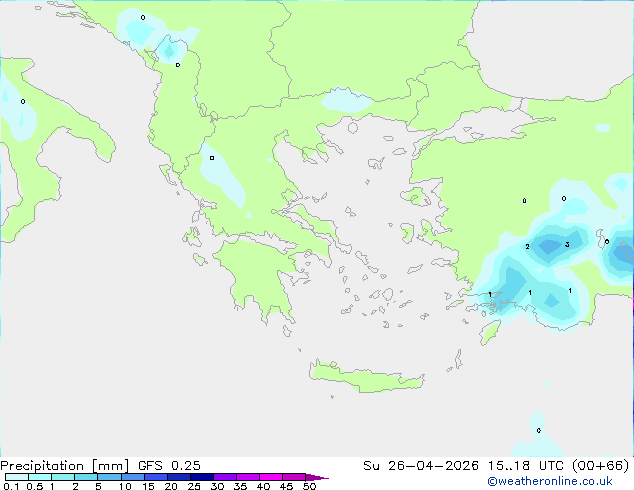Click the 30–35 mm purple legend swatch
Image resolution: width=634 pixels, height=490 pixels.
click(x=225, y=477)
